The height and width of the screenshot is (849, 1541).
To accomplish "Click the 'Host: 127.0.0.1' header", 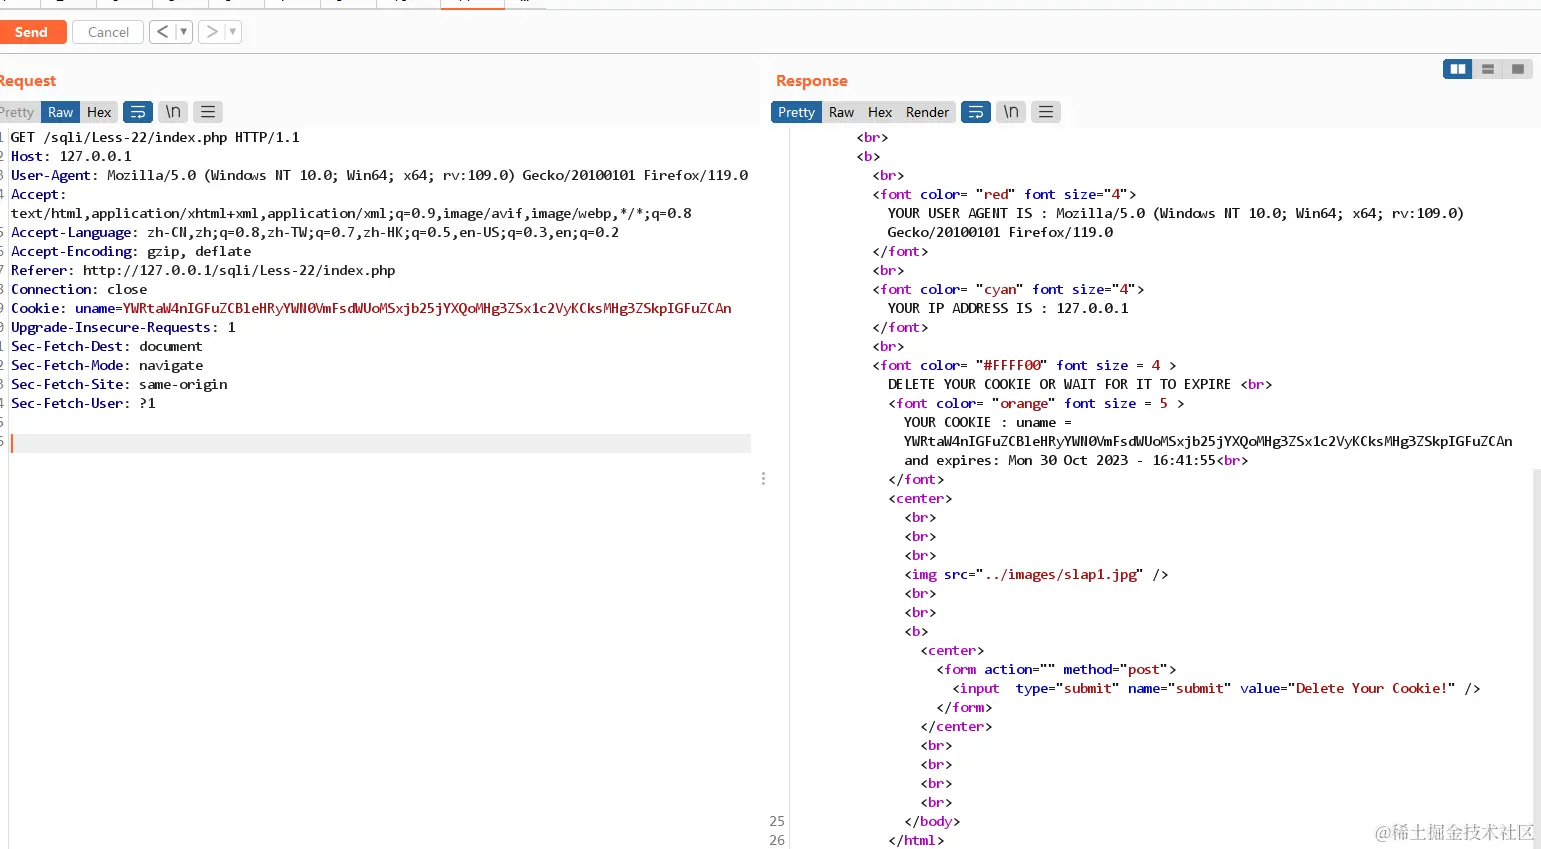I will point(71,156).
